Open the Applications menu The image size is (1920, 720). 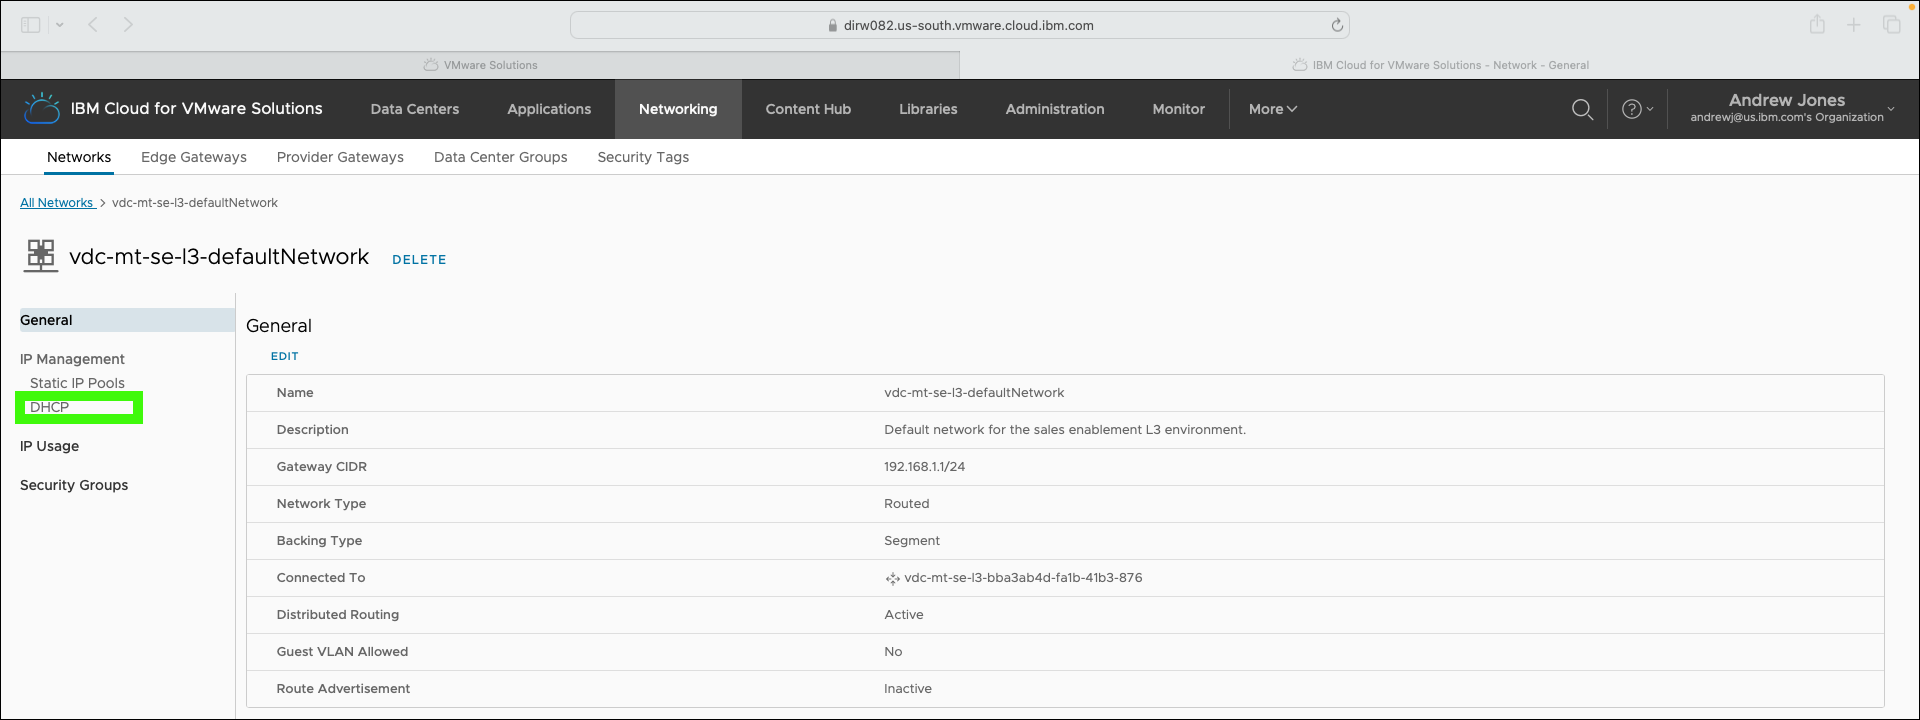pyautogui.click(x=549, y=109)
